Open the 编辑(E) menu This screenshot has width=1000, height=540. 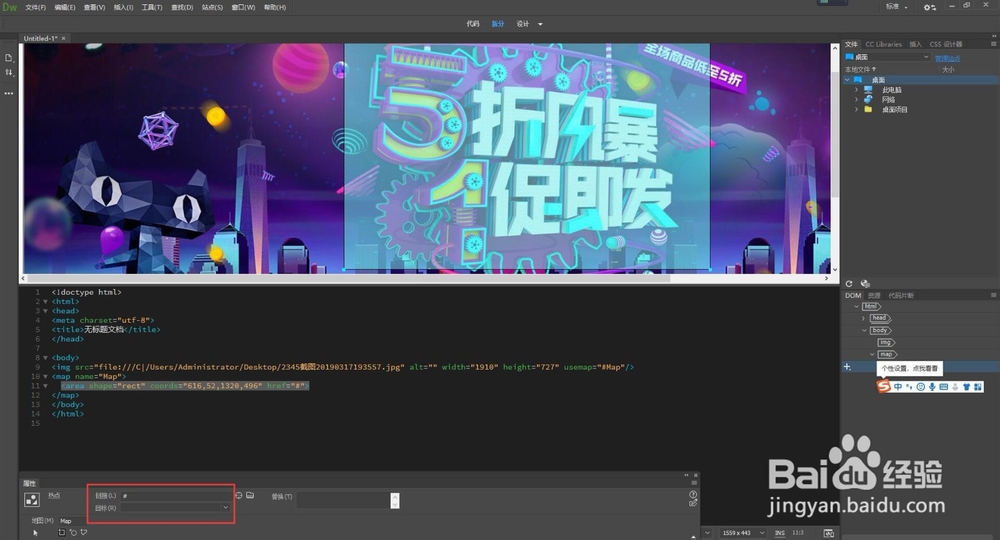(65, 8)
